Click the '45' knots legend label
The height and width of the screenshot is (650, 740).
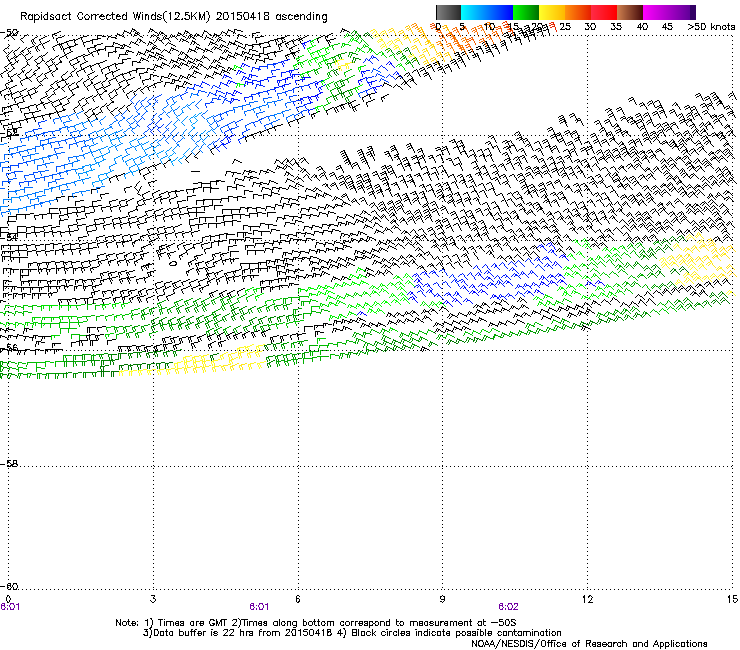[667, 27]
